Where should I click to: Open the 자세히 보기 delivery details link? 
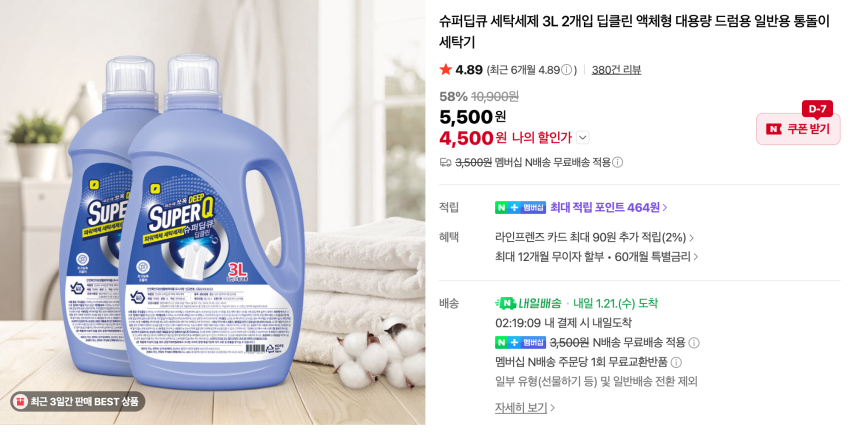525,408
